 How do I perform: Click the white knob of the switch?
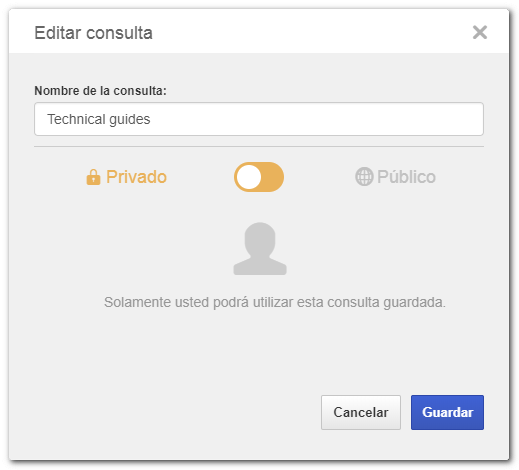249,177
